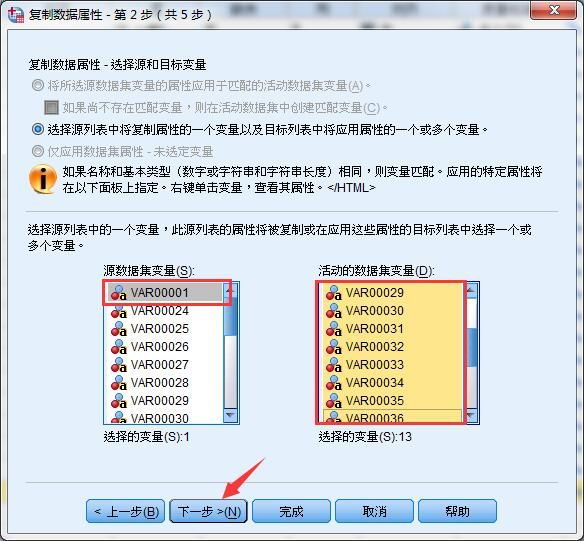Click the source variable list scroll-down arrow
This screenshot has width=584, height=541.
[x=230, y=415]
